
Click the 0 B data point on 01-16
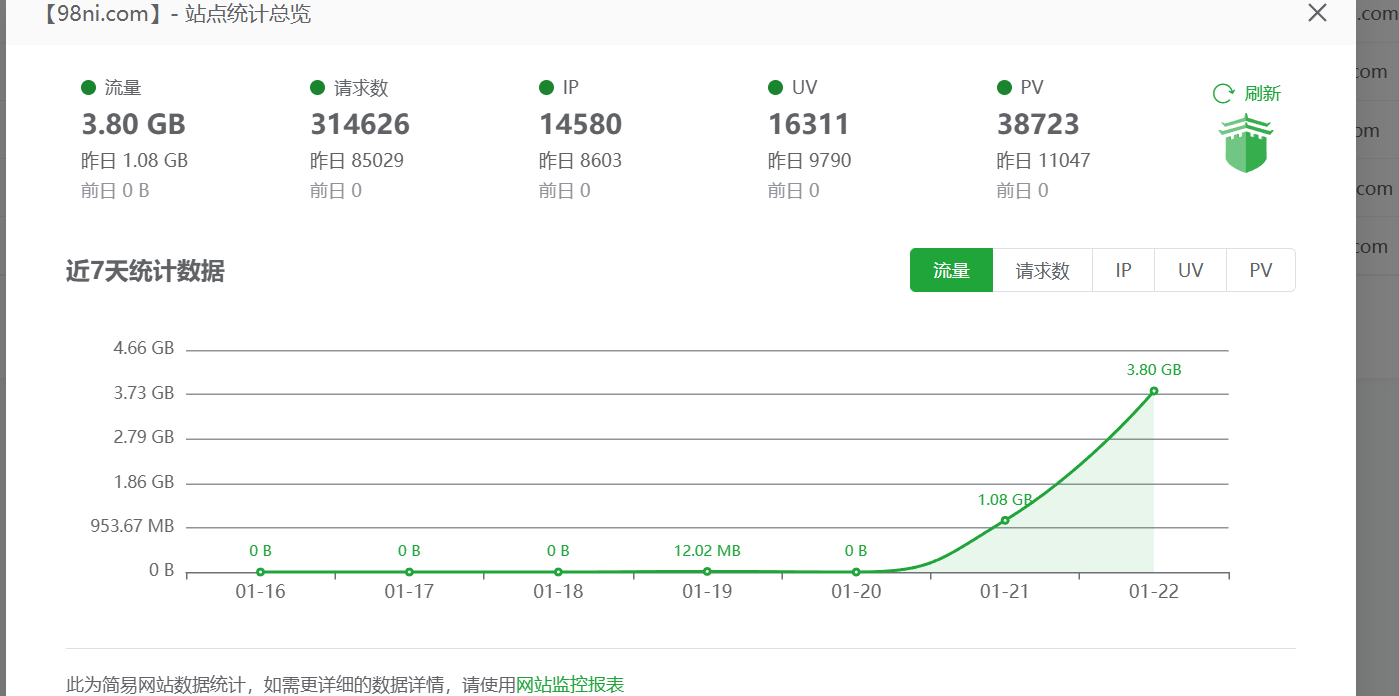260,570
